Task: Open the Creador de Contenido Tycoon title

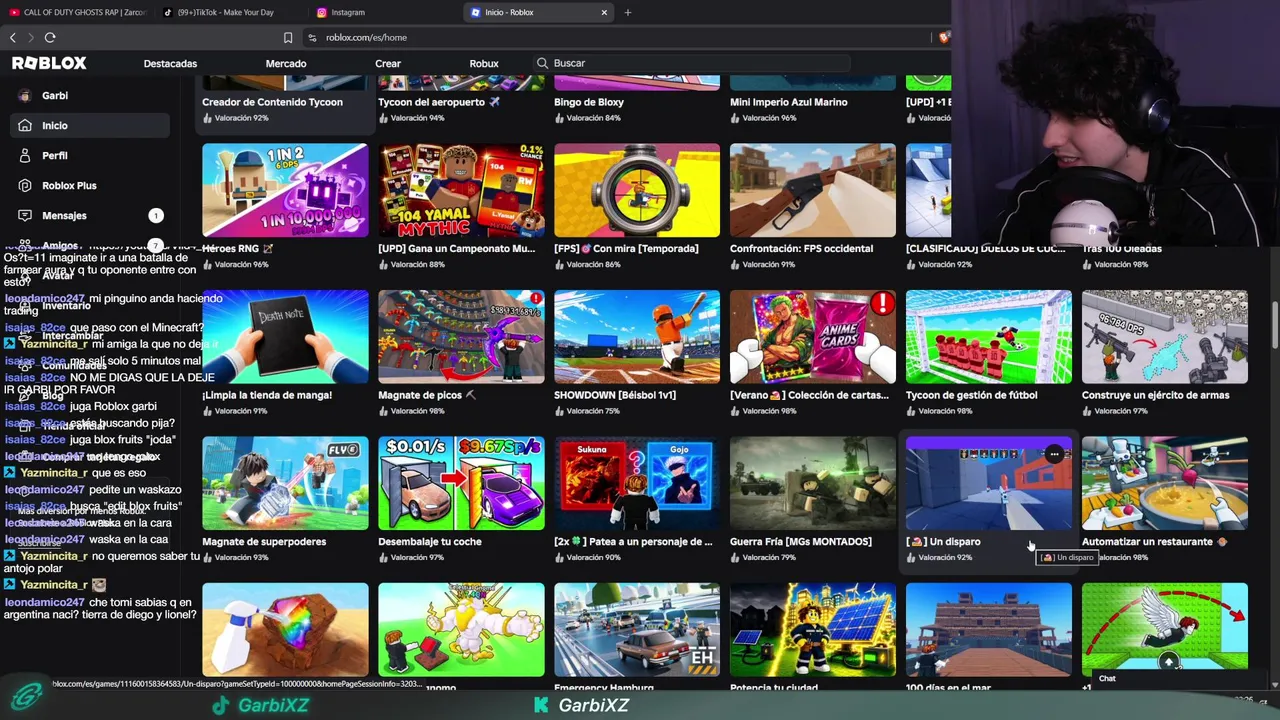Action: (x=272, y=102)
